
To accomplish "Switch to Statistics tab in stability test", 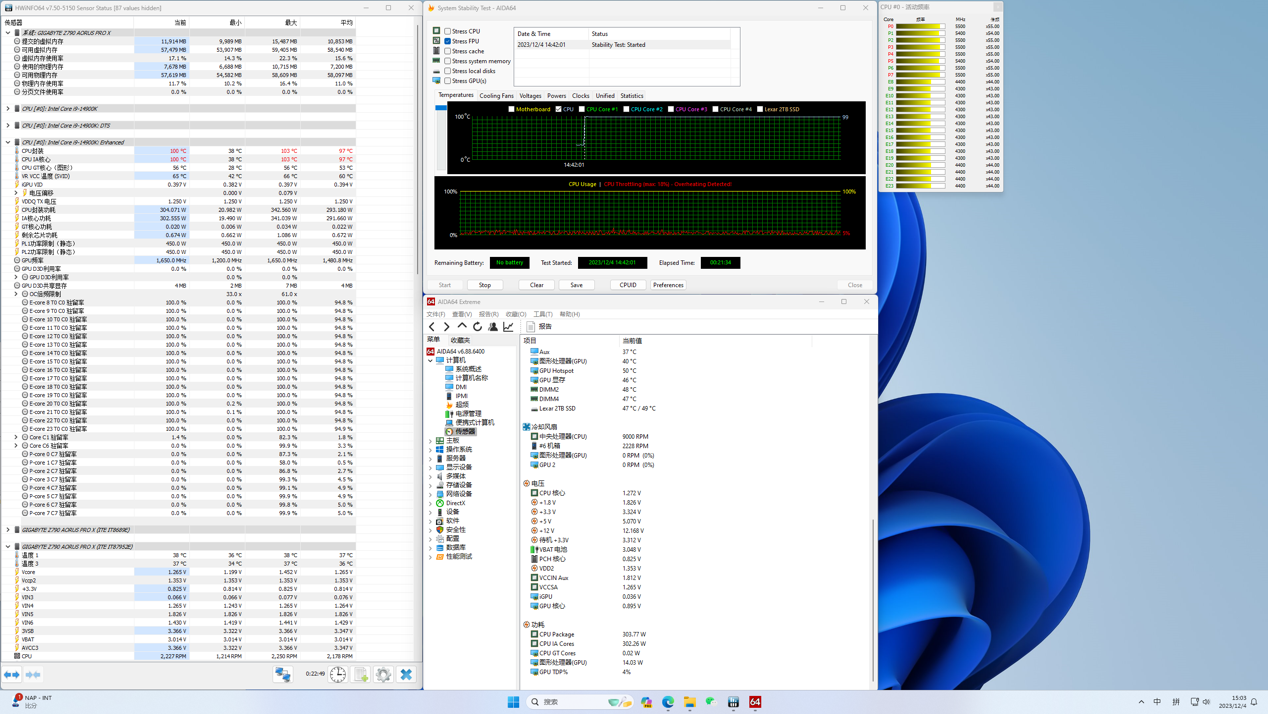I will tap(632, 96).
